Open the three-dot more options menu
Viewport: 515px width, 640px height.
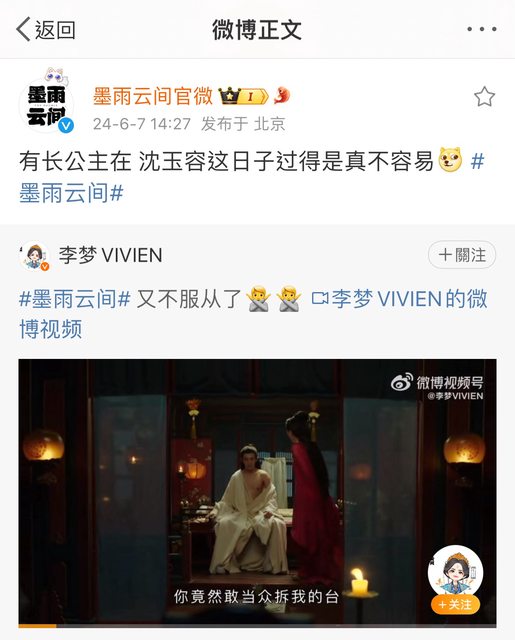[x=482, y=29]
